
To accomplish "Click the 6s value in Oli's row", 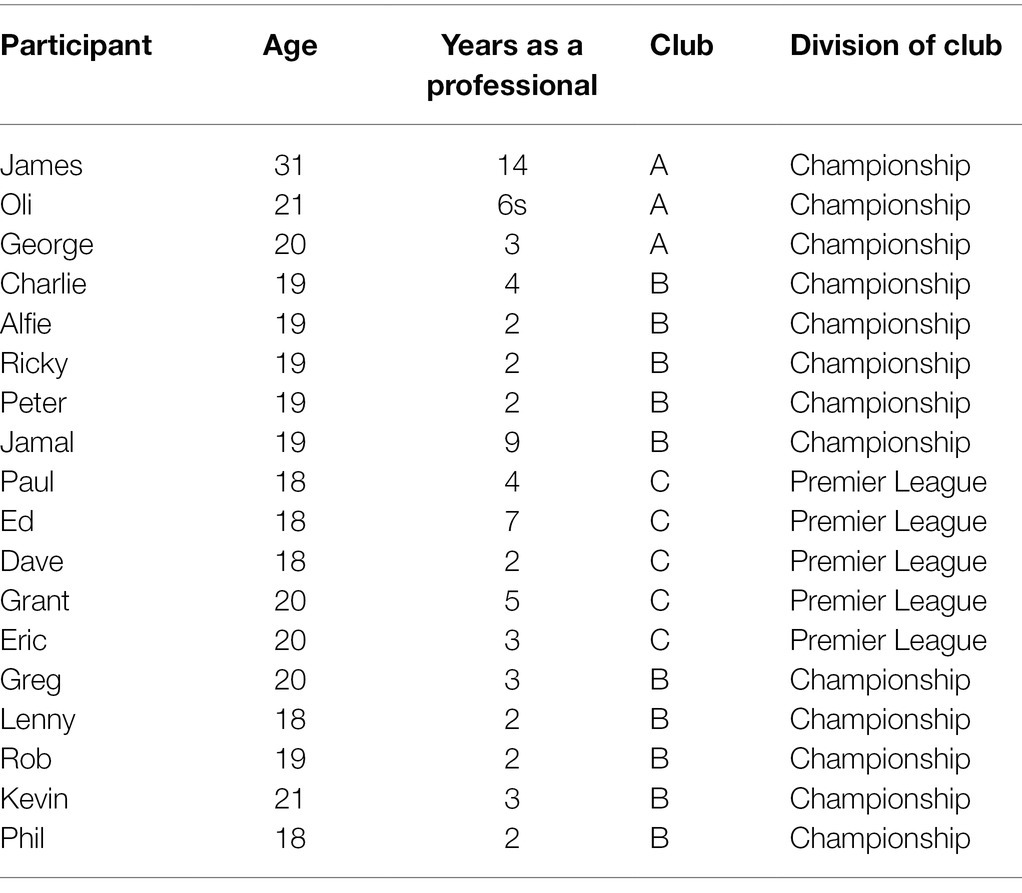I will pyautogui.click(x=512, y=205).
